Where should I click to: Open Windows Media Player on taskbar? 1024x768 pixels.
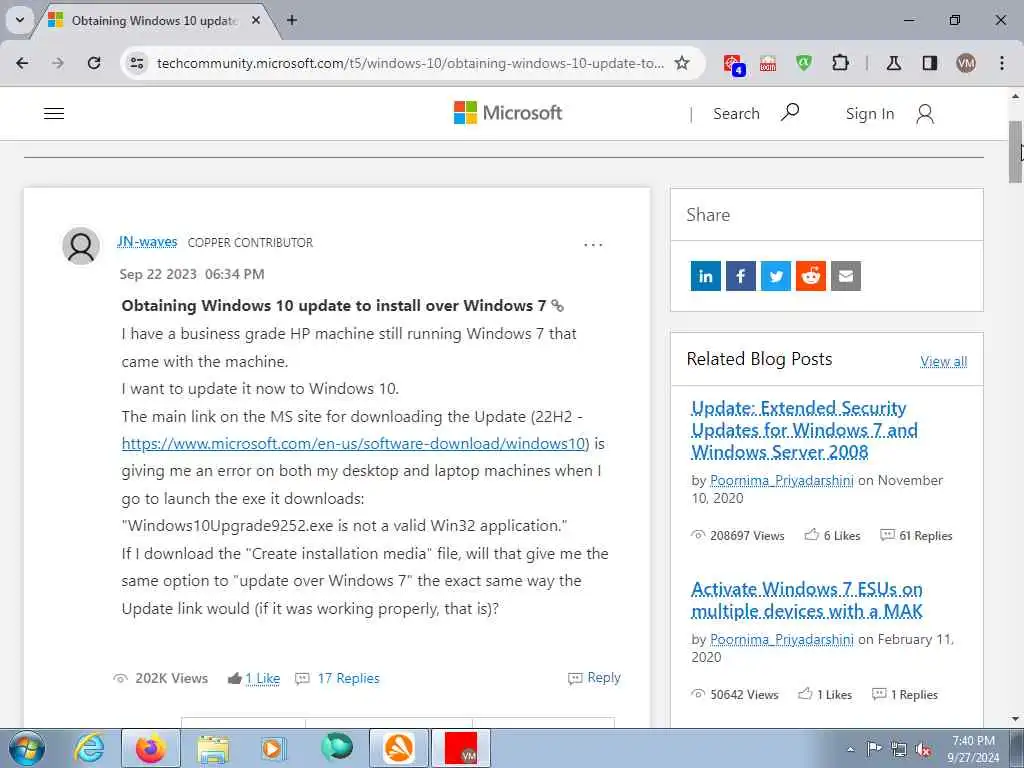coord(273,748)
